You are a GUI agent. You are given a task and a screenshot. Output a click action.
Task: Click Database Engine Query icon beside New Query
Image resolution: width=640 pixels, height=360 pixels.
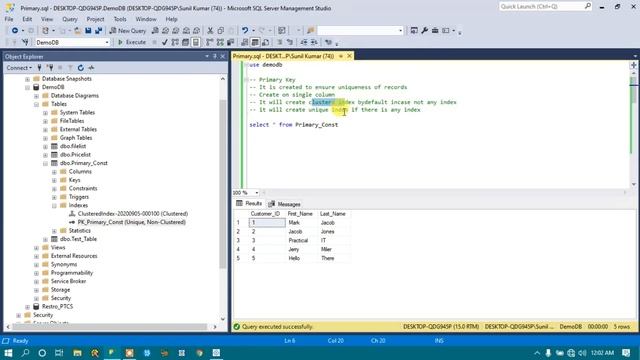coord(155,31)
